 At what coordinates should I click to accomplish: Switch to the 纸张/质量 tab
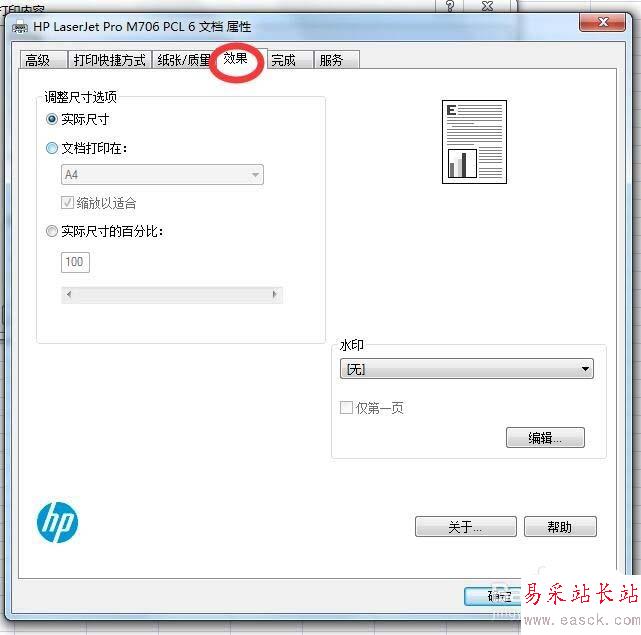[183, 60]
